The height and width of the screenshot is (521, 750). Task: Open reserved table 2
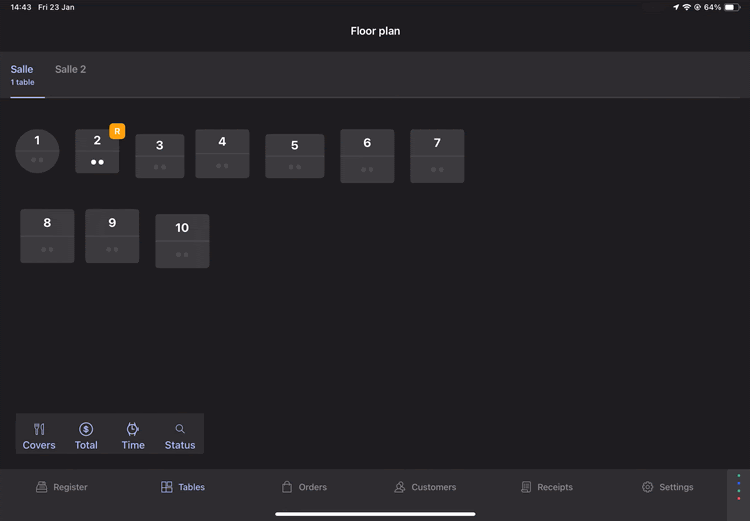coord(96,153)
